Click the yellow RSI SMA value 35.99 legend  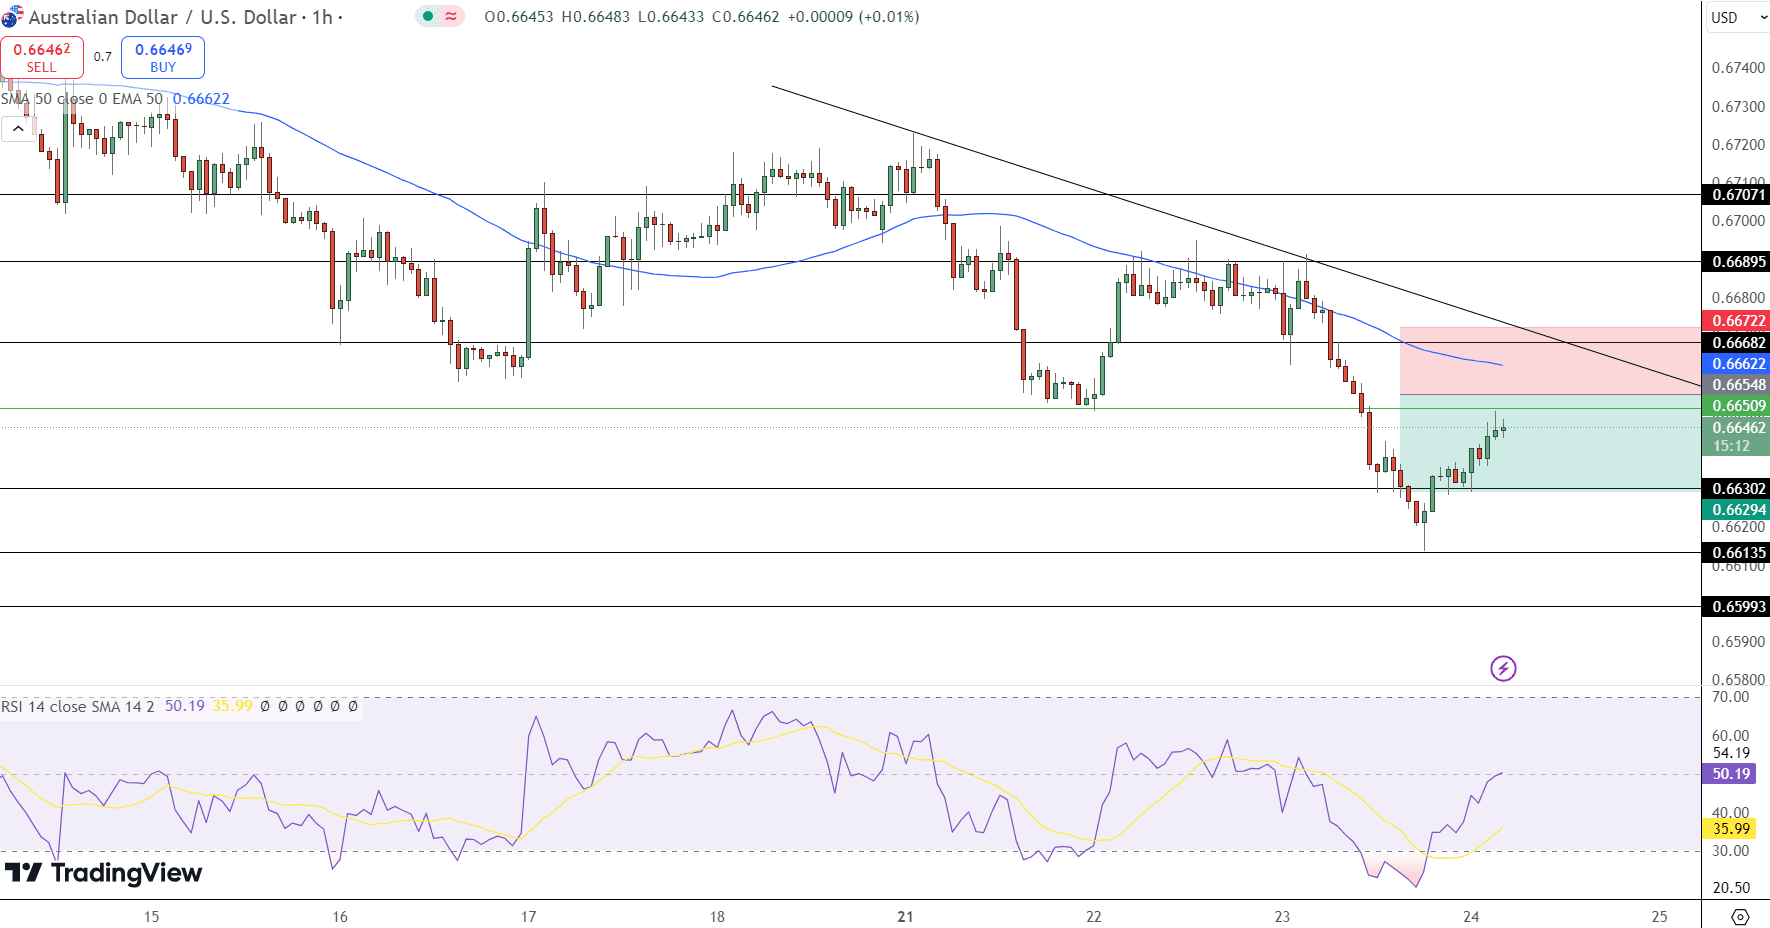coord(233,706)
